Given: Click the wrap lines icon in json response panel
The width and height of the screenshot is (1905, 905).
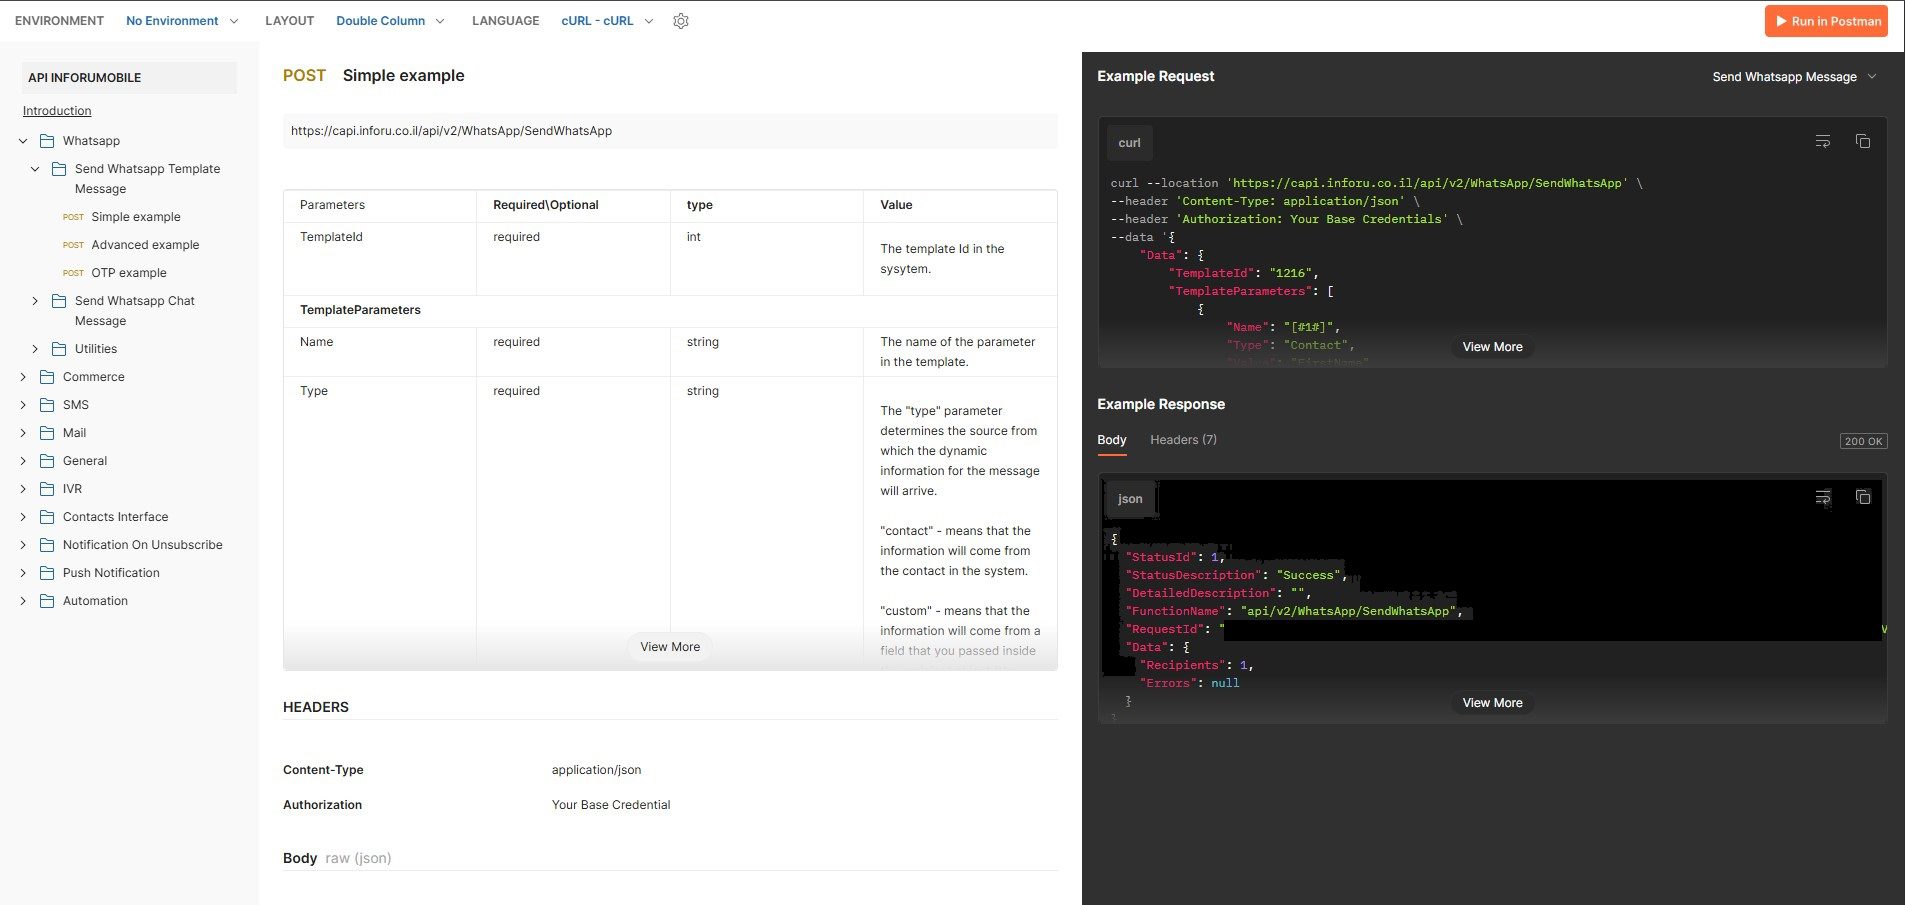Looking at the screenshot, I should point(1823,497).
